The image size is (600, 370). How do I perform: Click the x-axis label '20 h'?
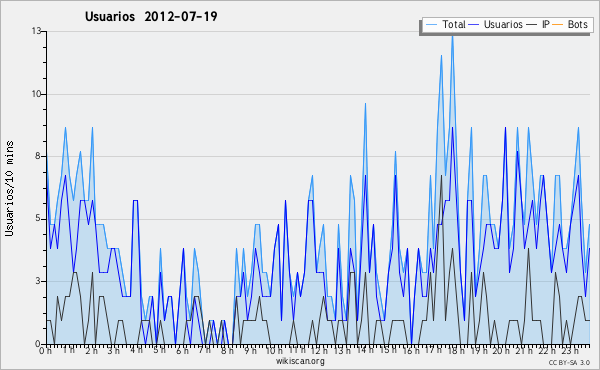click(501, 351)
